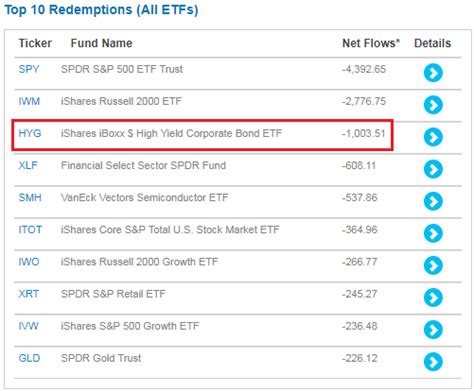
Task: Open details arrow for IWO row
Action: (433, 265)
